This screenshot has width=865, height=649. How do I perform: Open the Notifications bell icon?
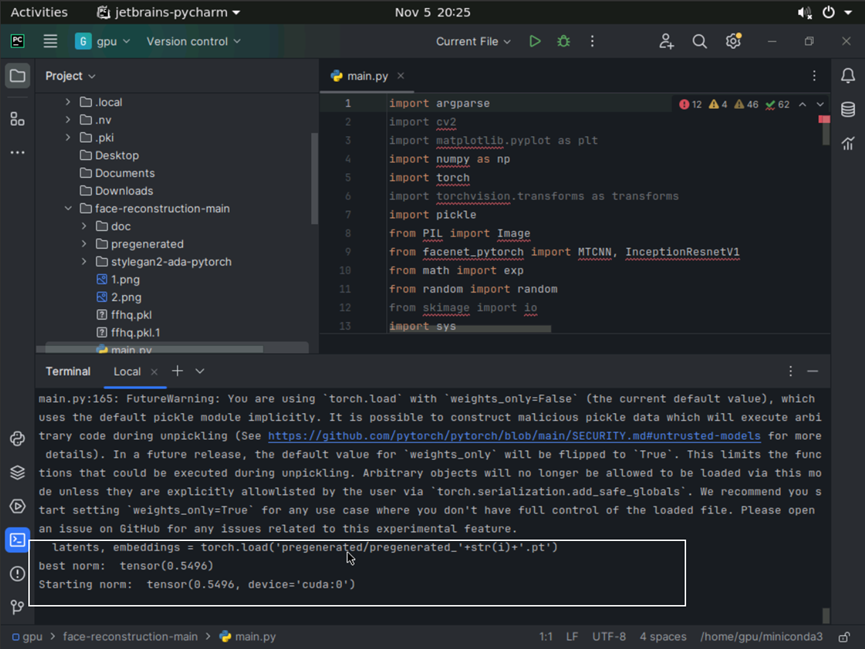847,76
